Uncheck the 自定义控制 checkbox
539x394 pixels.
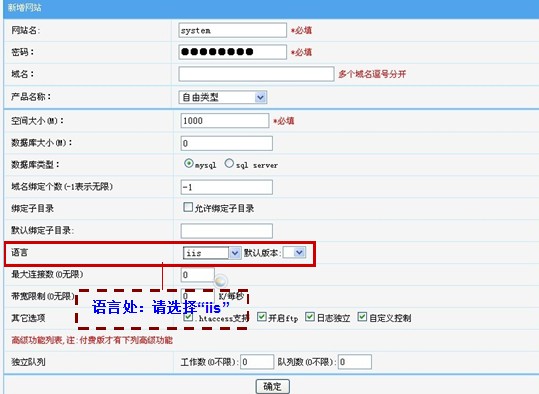coord(362,317)
